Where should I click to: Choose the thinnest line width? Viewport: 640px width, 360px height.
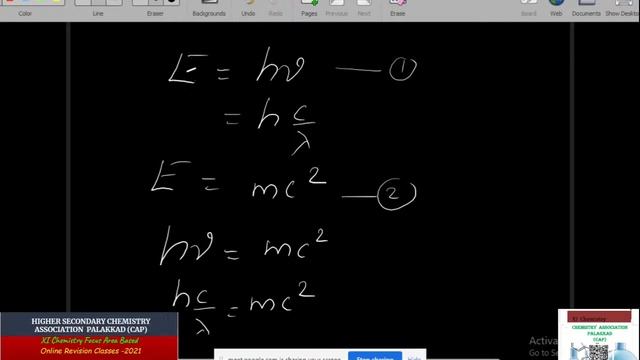click(83, 2)
